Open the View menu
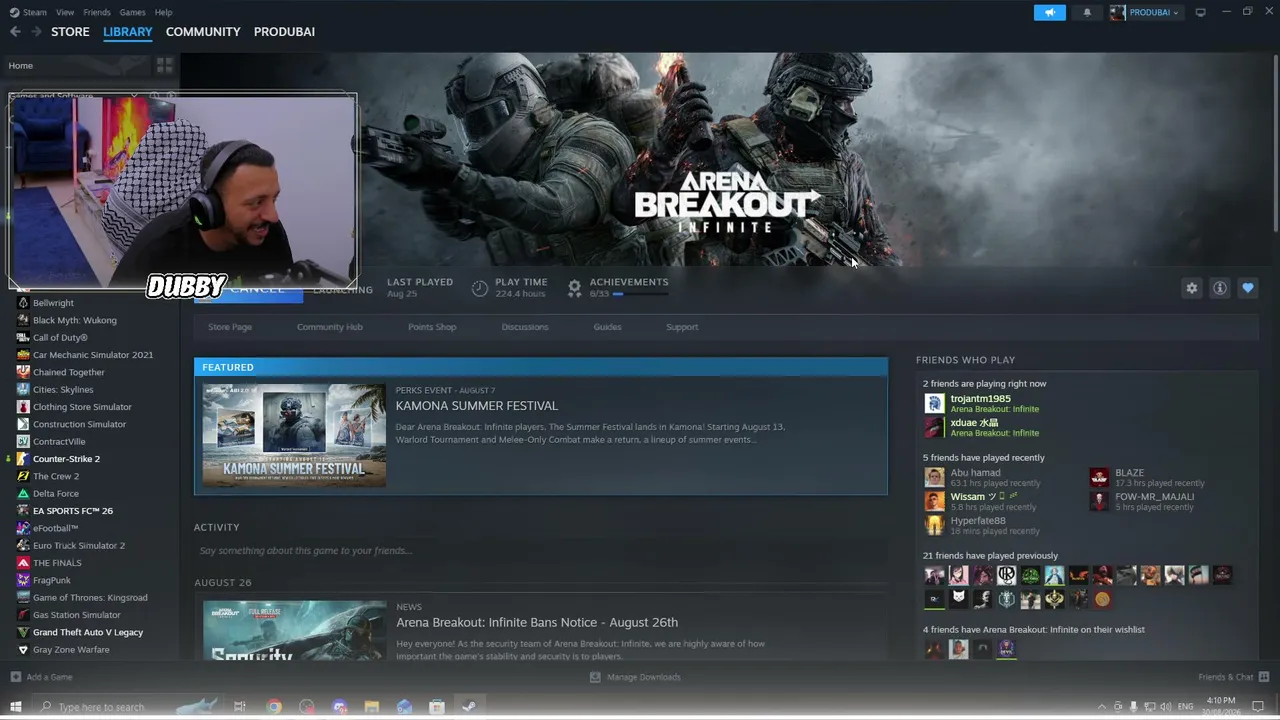 tap(65, 13)
